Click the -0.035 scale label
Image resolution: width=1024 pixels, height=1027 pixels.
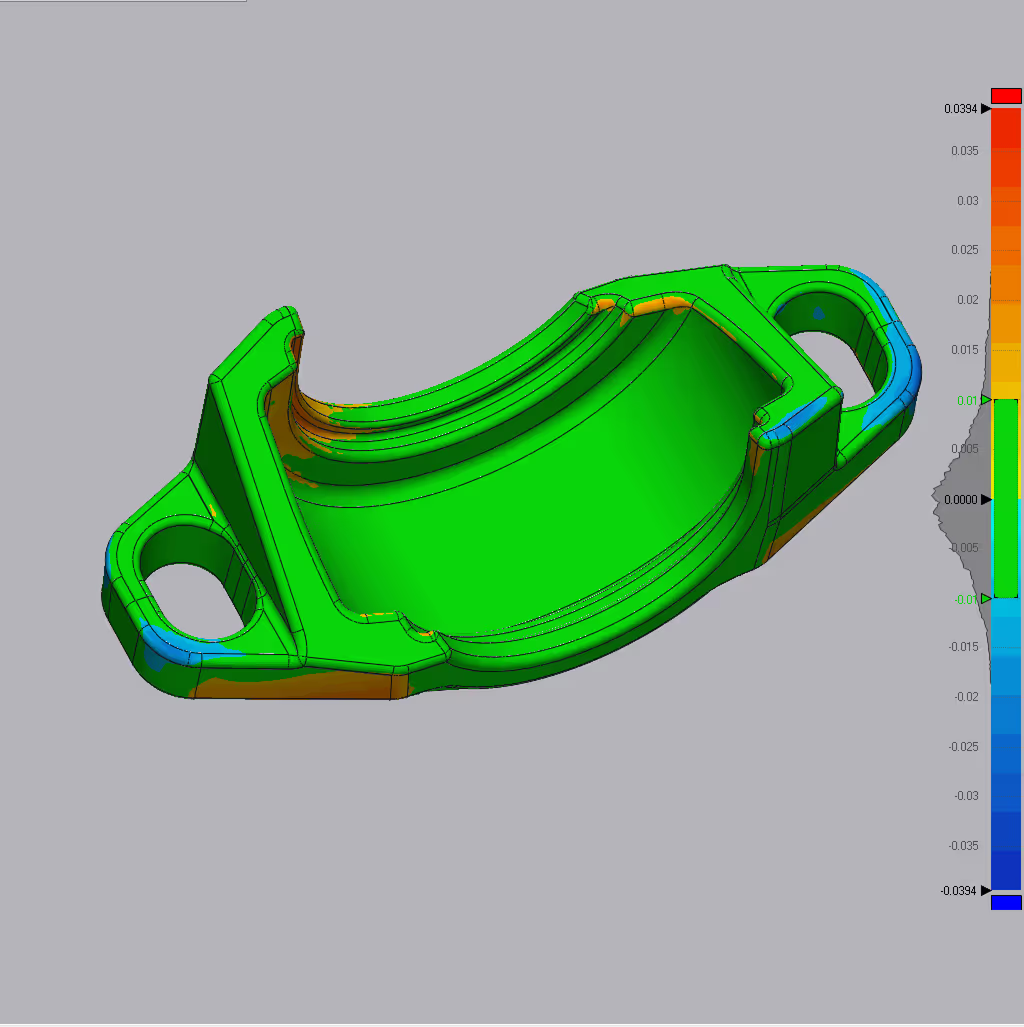[x=963, y=846]
